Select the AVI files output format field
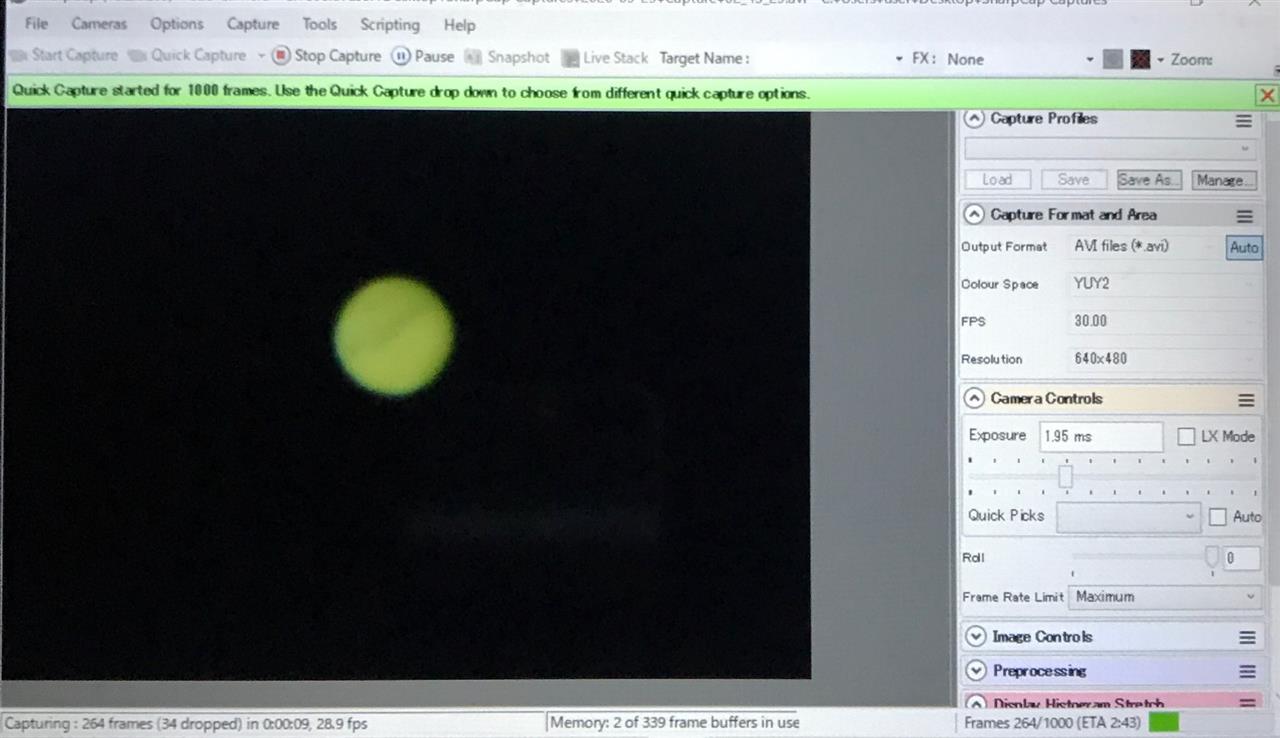Viewport: 1280px width, 738px height. [1145, 246]
